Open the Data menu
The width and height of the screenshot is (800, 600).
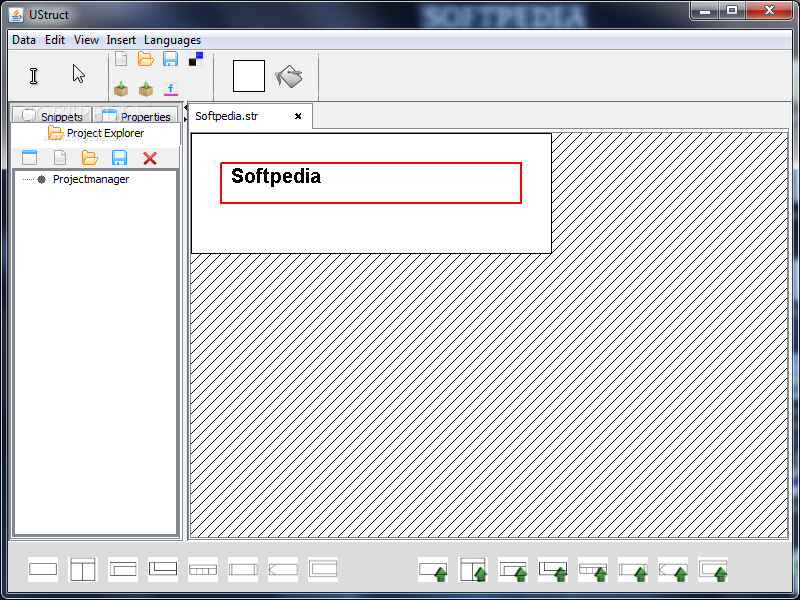click(24, 40)
